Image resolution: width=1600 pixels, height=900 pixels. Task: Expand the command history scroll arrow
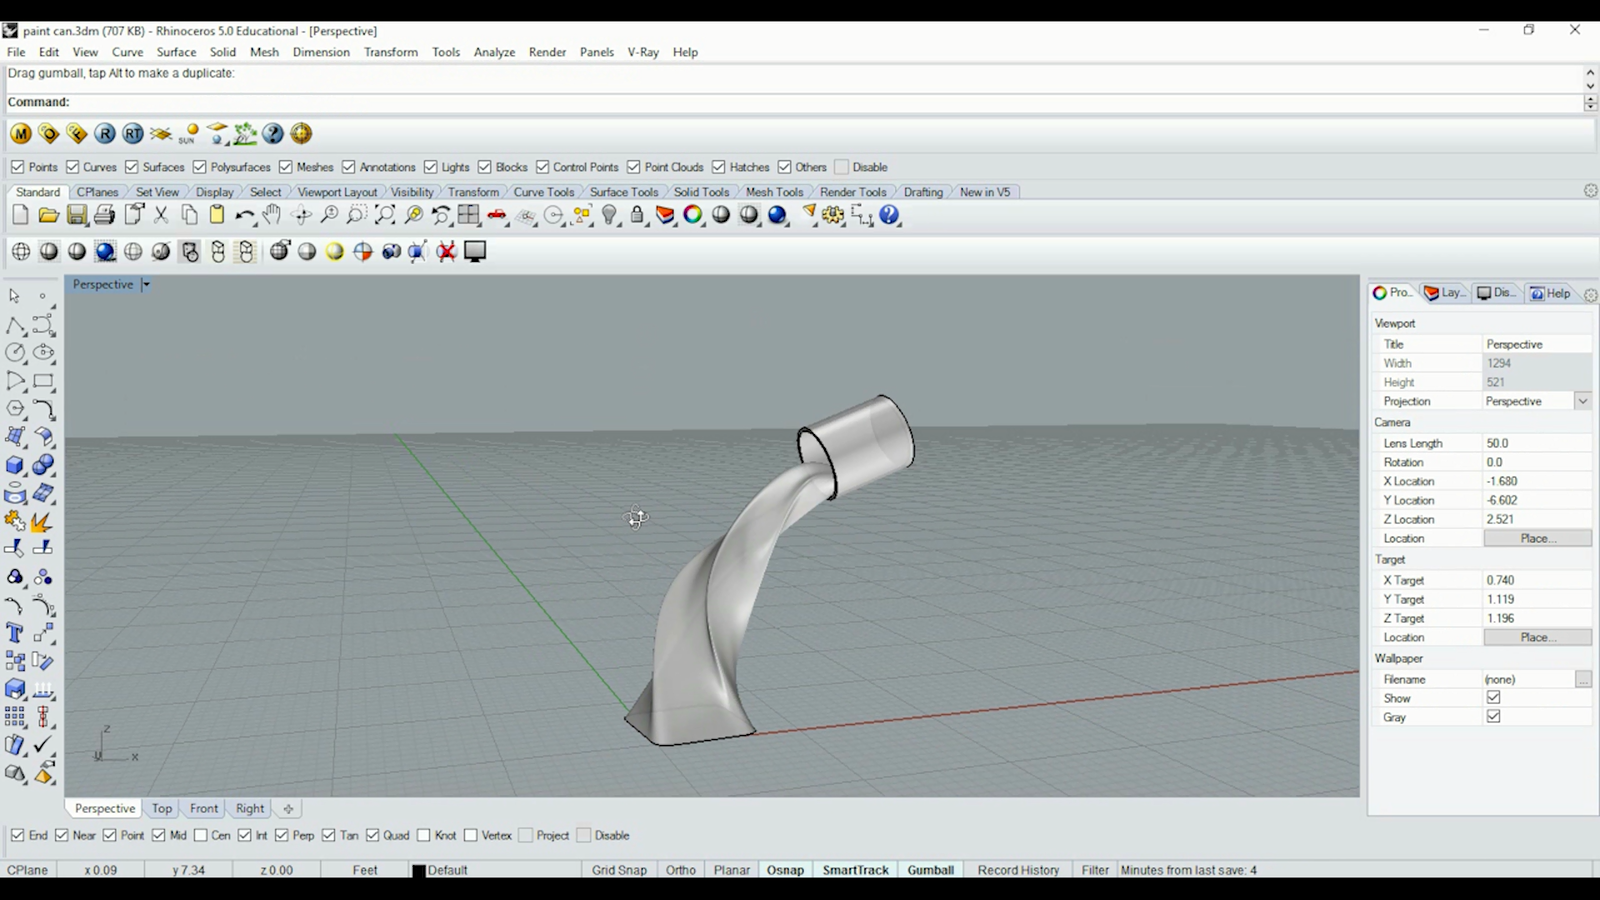coord(1589,72)
